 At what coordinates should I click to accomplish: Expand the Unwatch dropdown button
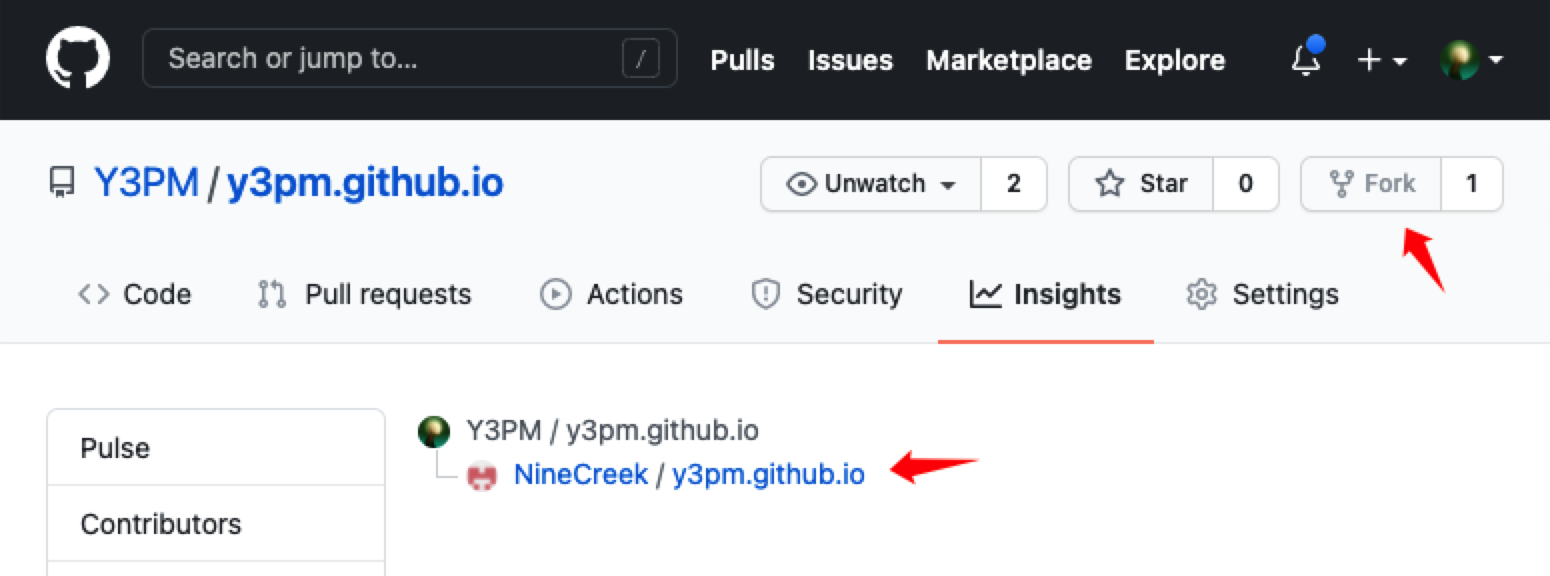point(871,184)
